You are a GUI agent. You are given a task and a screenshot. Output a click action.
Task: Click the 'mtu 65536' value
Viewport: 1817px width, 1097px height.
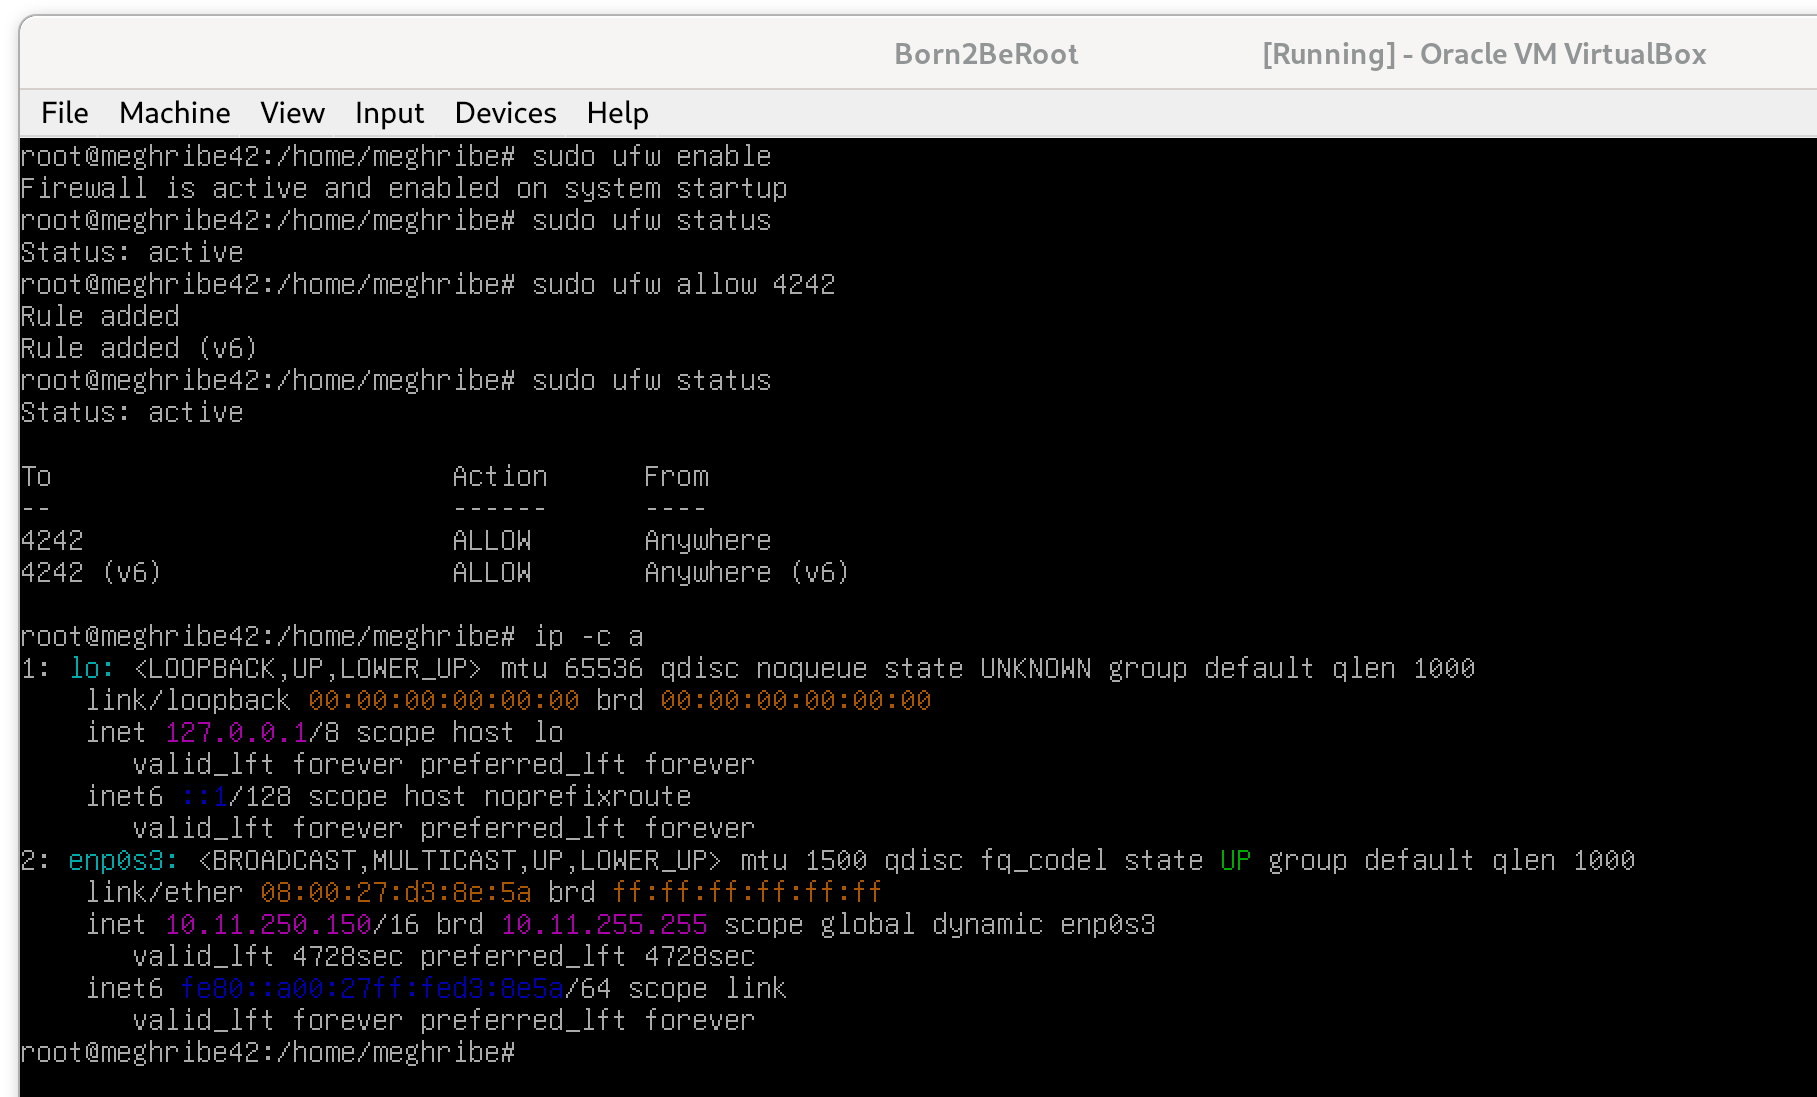point(572,669)
